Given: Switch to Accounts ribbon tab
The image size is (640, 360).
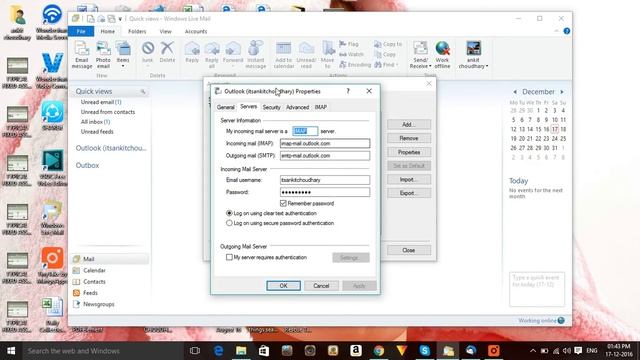Looking at the screenshot, I should (x=196, y=31).
